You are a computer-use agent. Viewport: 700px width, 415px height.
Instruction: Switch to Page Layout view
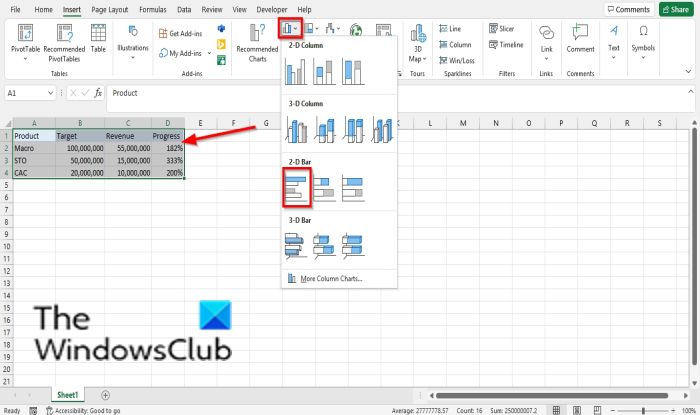(577, 411)
